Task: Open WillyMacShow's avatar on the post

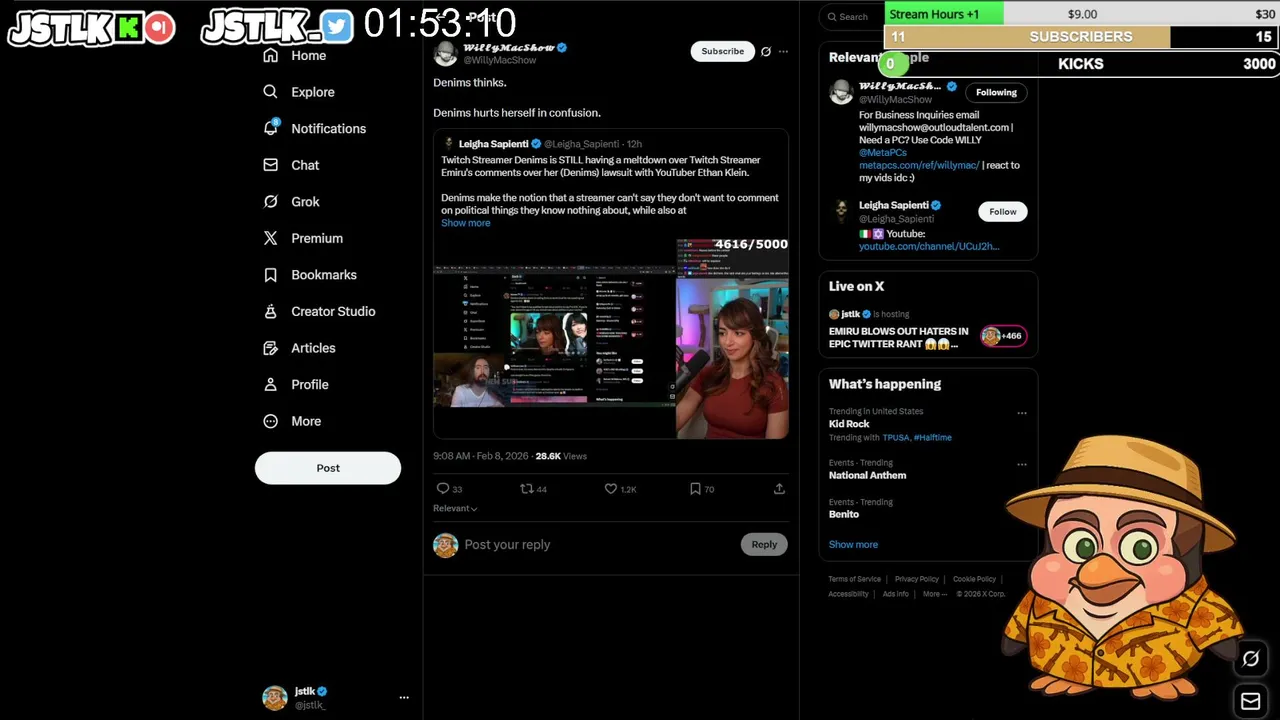Action: click(446, 54)
